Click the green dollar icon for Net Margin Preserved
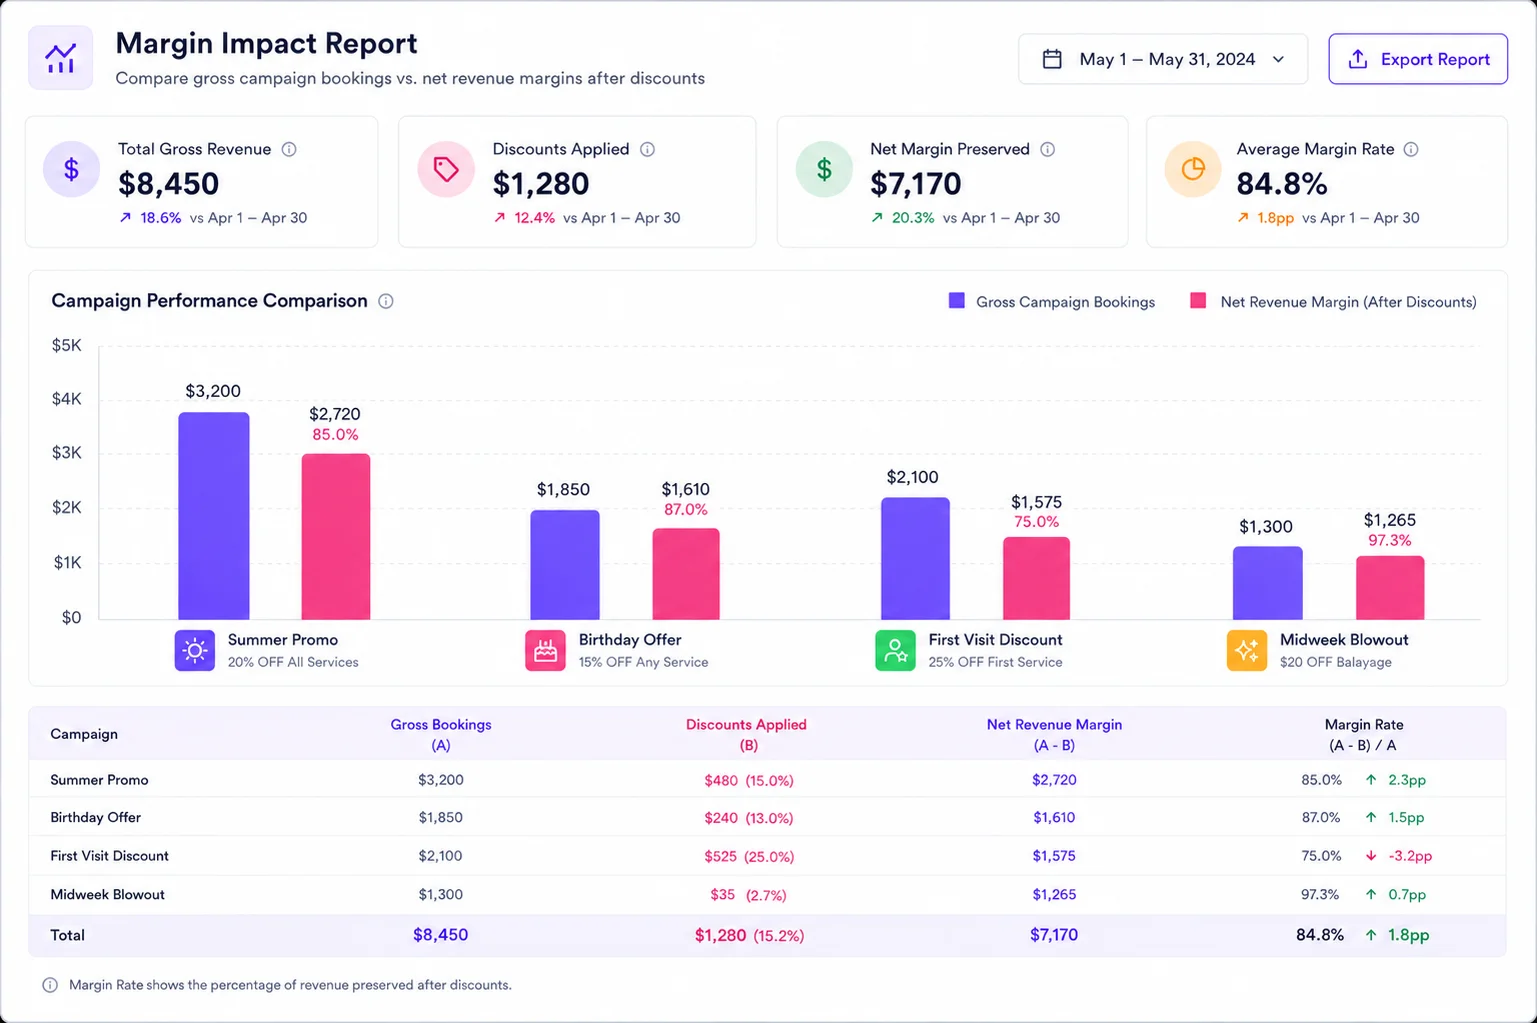1537x1023 pixels. (824, 169)
